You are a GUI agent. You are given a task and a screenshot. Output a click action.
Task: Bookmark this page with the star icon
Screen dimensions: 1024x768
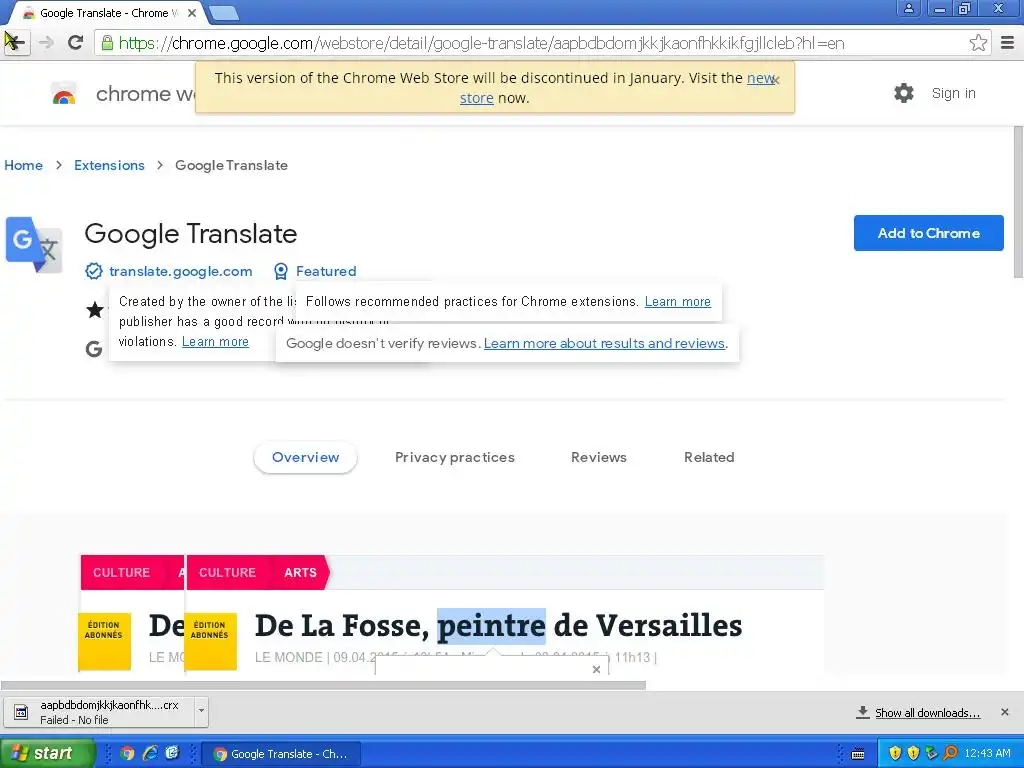978,43
